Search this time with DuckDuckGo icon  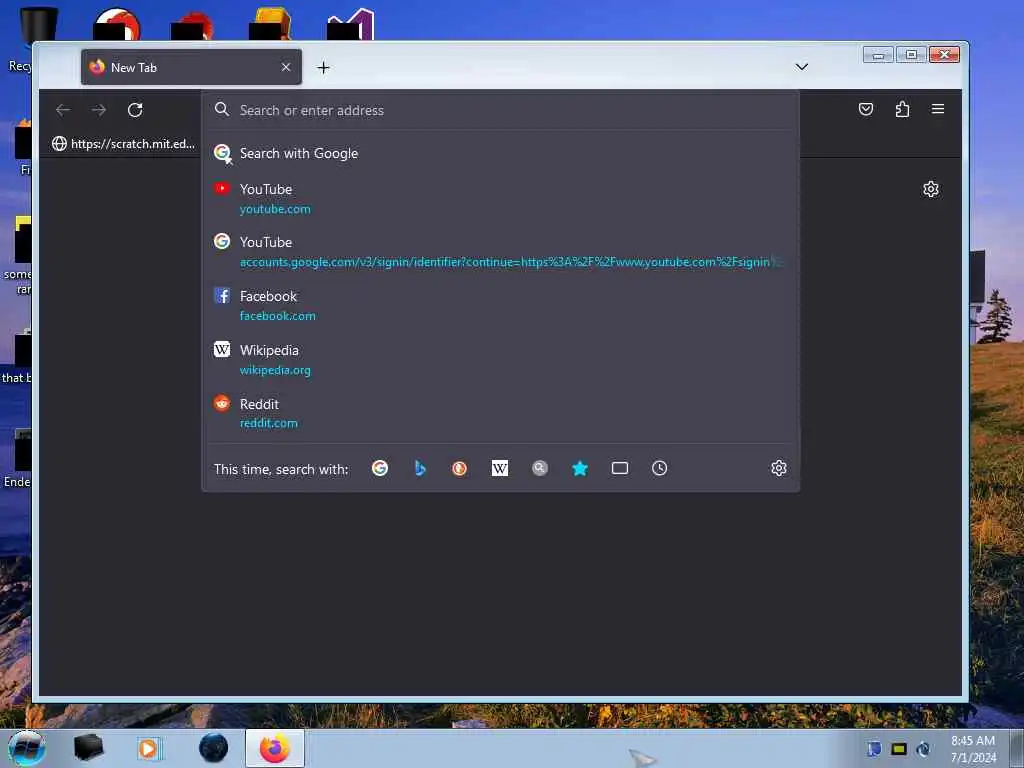(460, 468)
